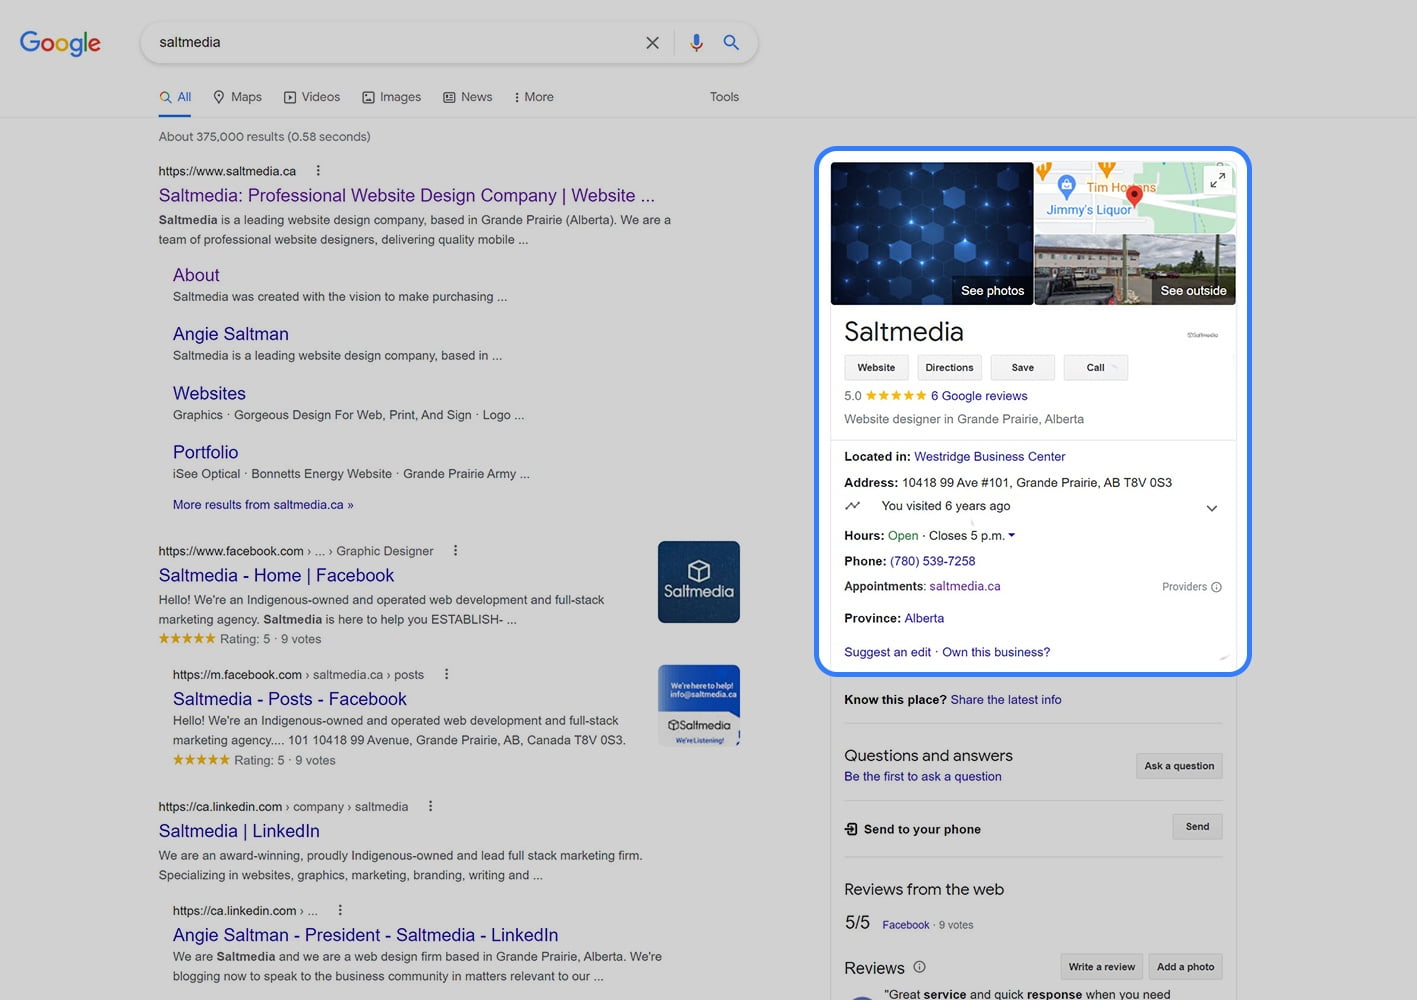1417x1000 pixels.
Task: Switch to the News tab
Action: pos(467,97)
